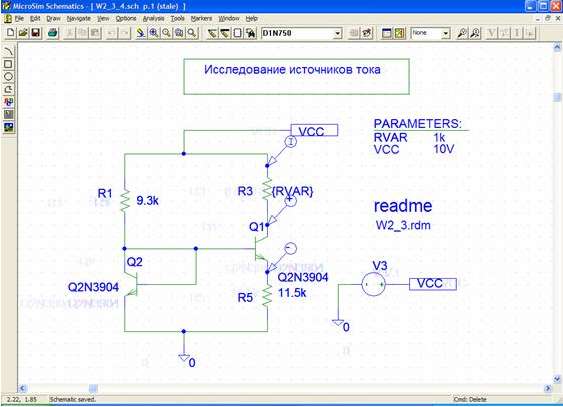Zoom out with the minus magnifier
The height and width of the screenshot is (407, 563).
coord(166,33)
